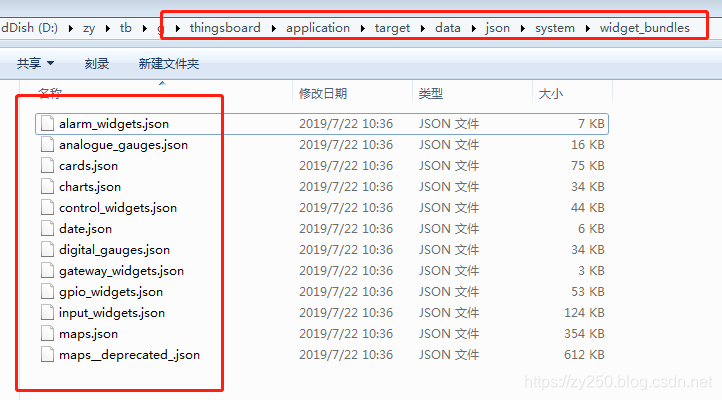Click the charts.json file icon
This screenshot has width=722, height=400.
[47, 186]
